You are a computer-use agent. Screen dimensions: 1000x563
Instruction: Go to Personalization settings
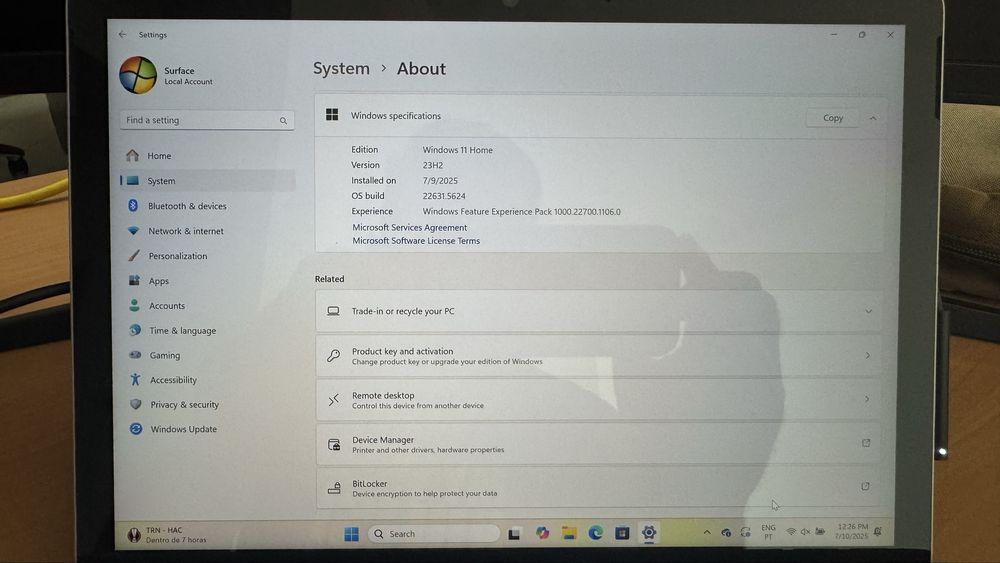click(207, 256)
